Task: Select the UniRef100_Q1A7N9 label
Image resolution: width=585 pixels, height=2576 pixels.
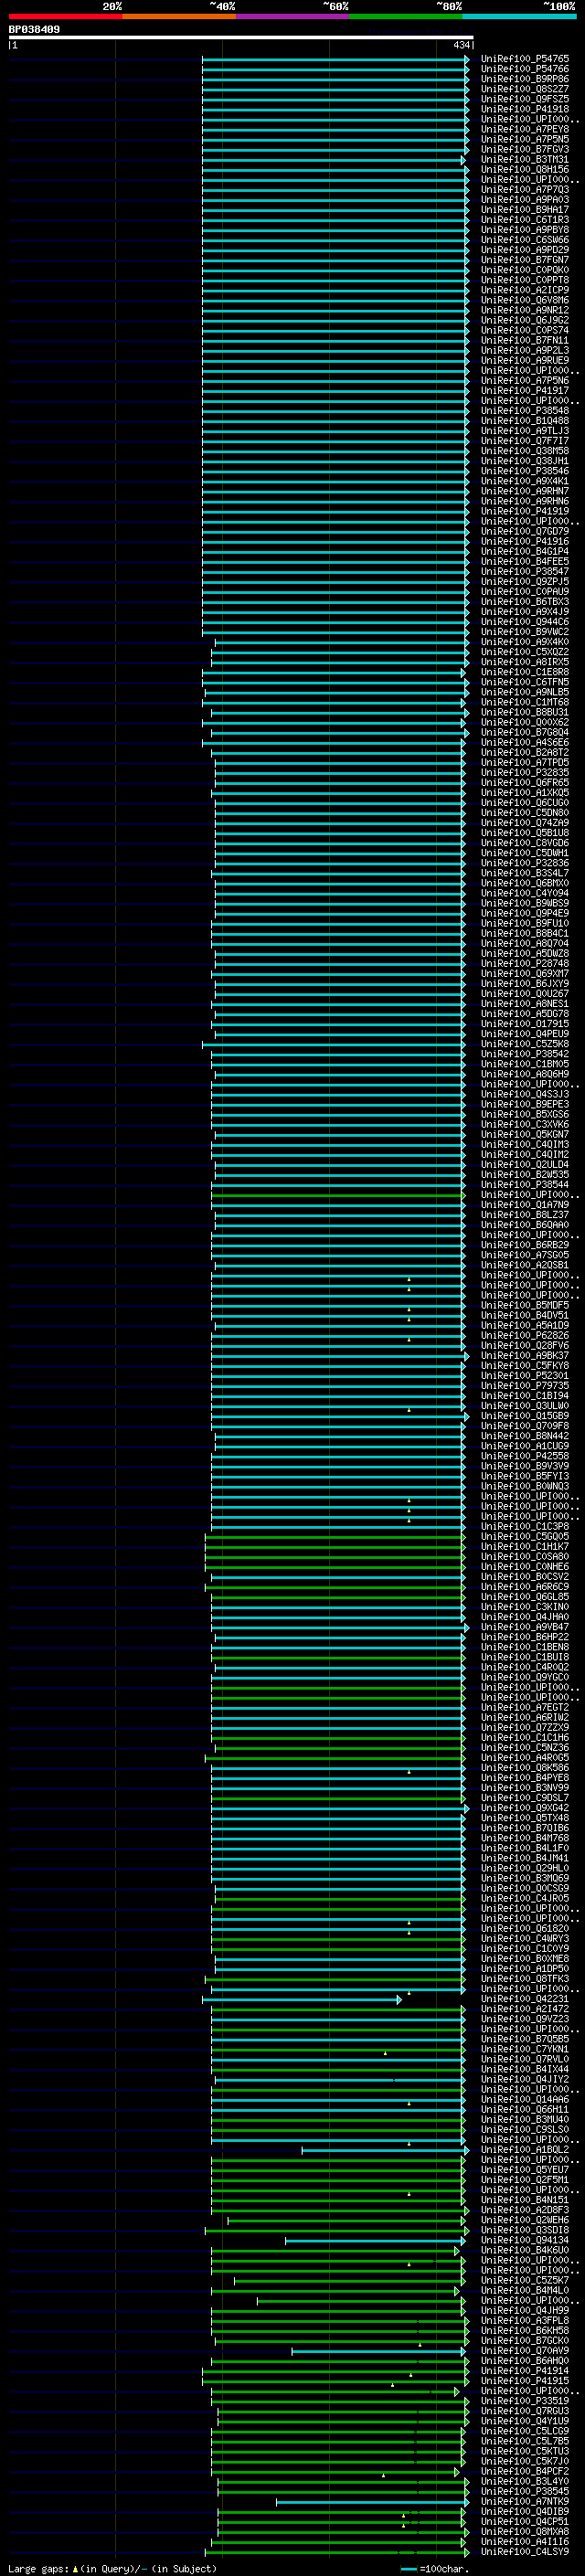Action: 525,1205
